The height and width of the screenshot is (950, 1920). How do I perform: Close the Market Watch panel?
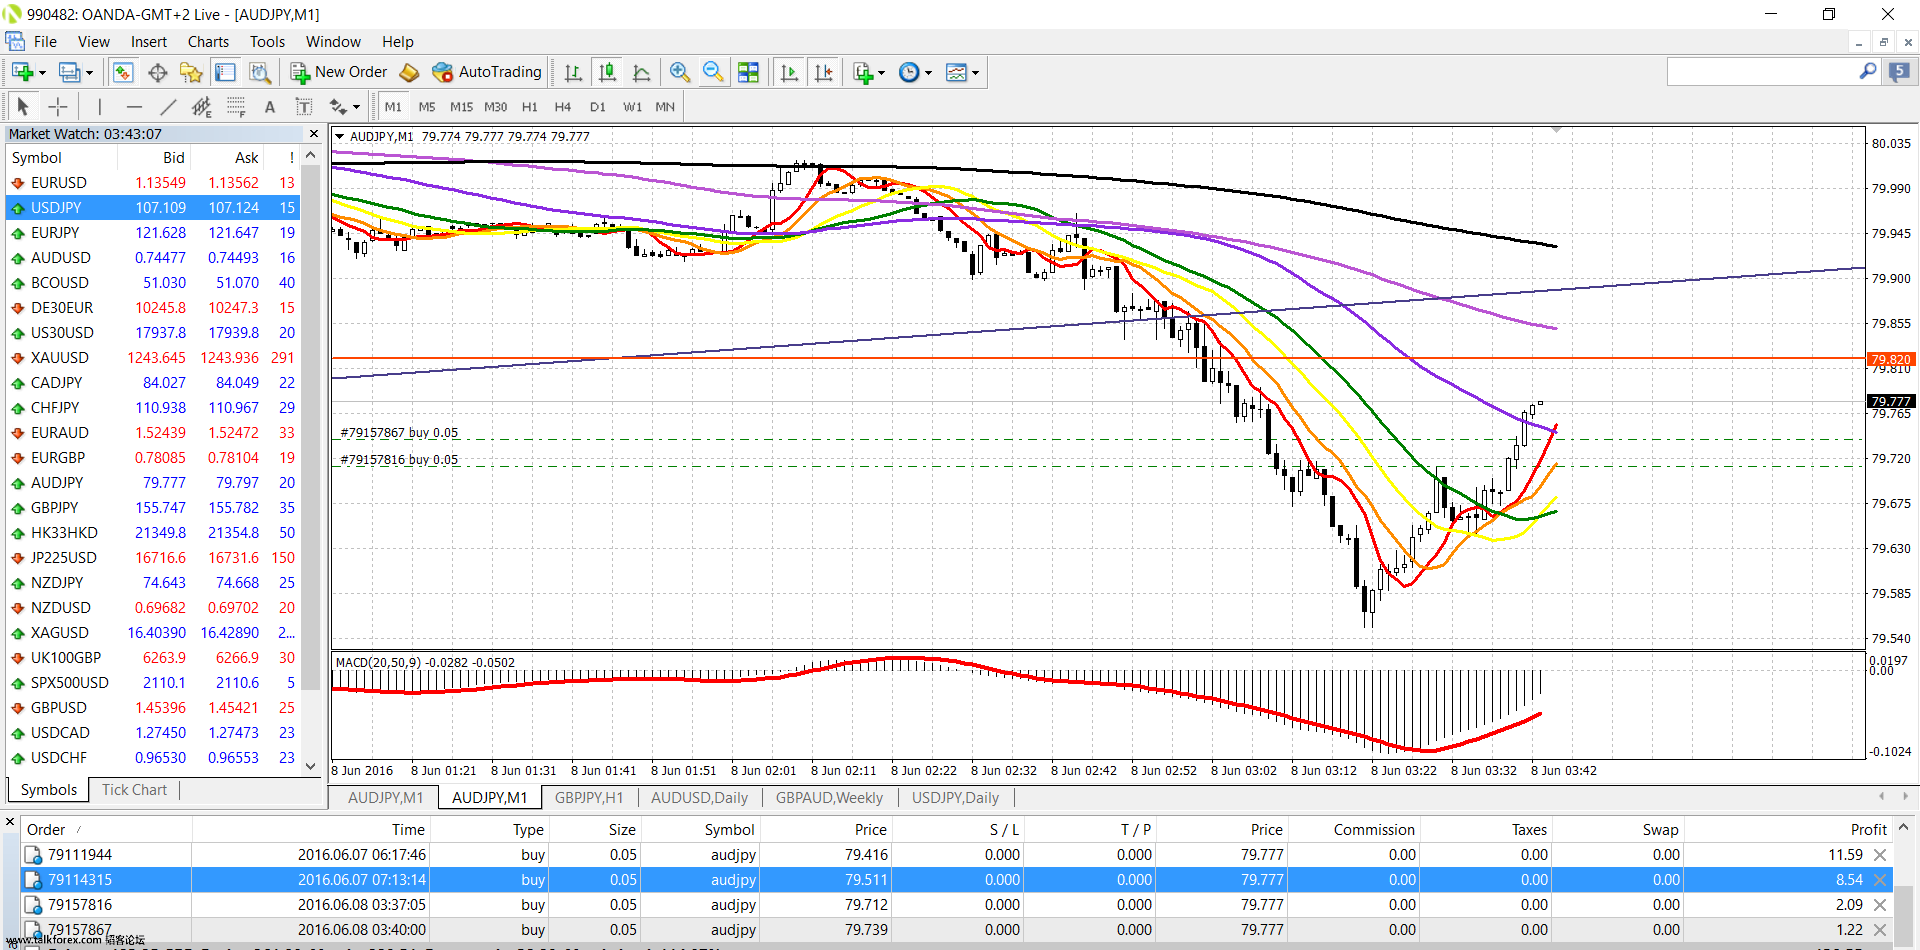(x=314, y=133)
